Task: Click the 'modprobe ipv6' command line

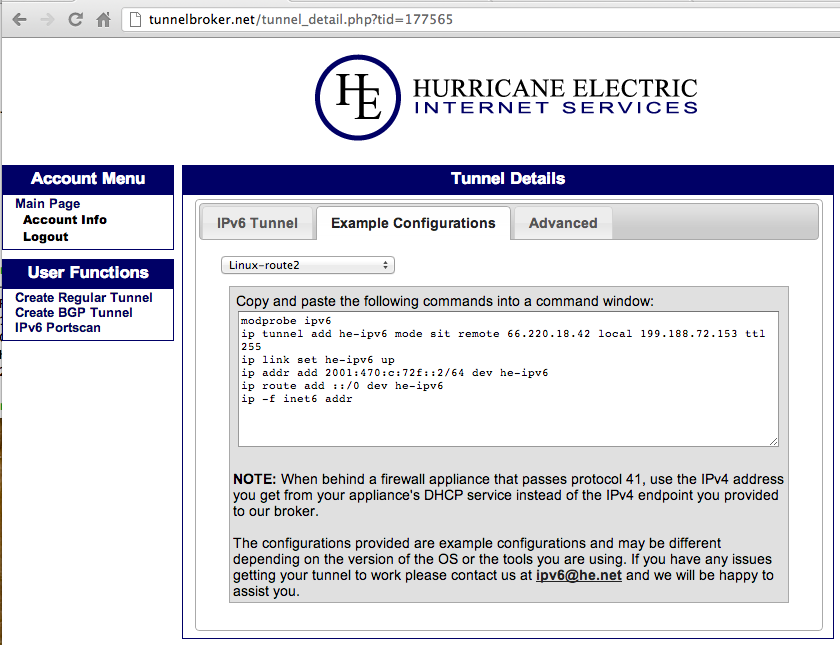Action: (x=286, y=321)
